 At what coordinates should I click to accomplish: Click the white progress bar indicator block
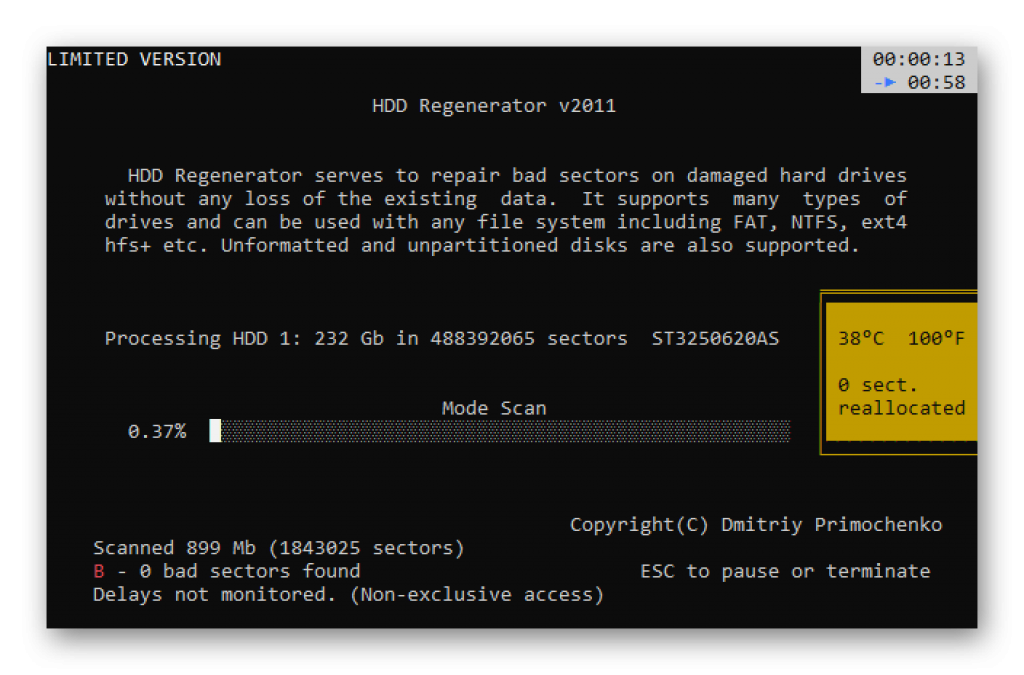(x=215, y=431)
